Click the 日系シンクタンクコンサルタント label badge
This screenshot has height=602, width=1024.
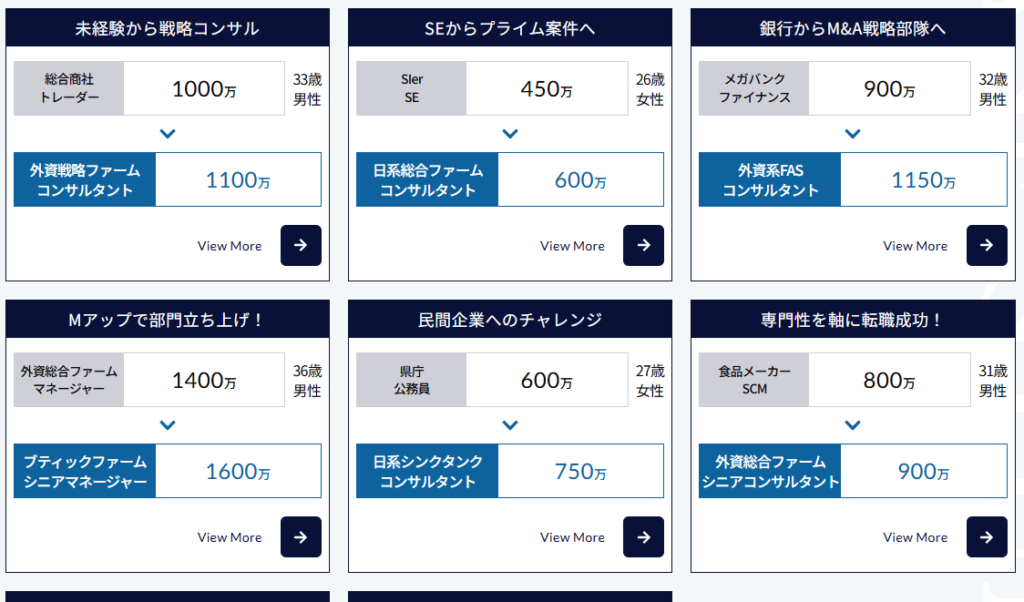coord(427,470)
